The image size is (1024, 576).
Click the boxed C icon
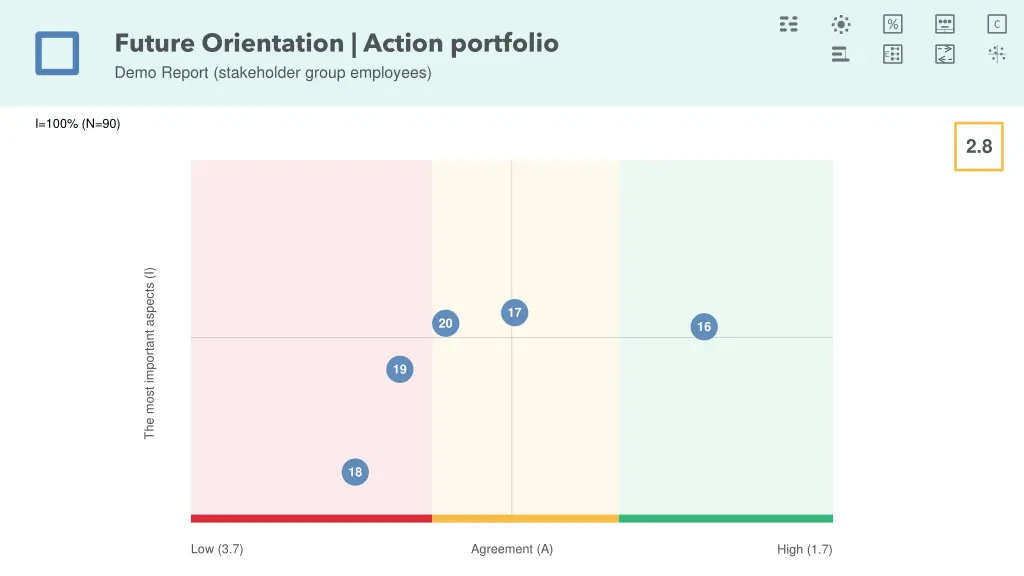click(x=997, y=24)
